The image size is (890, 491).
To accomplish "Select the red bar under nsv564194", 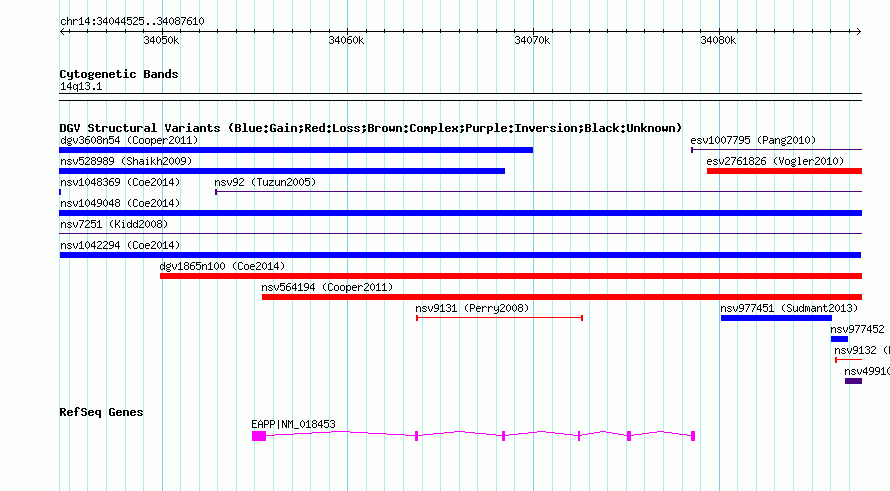I will (x=562, y=297).
